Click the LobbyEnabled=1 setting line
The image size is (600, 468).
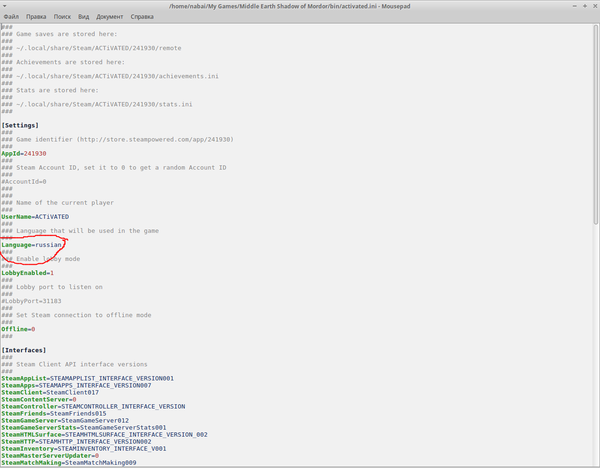click(27, 272)
